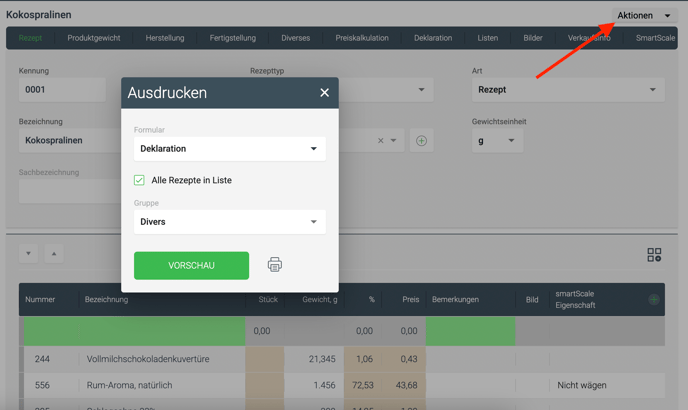Expand the Gruppe dropdown showing Divers
Image resolution: width=688 pixels, height=410 pixels.
[230, 222]
